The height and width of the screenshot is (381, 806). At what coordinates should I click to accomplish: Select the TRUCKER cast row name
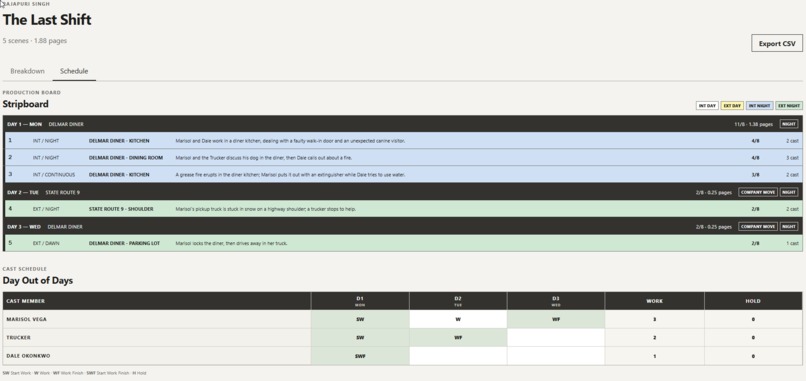(19, 338)
